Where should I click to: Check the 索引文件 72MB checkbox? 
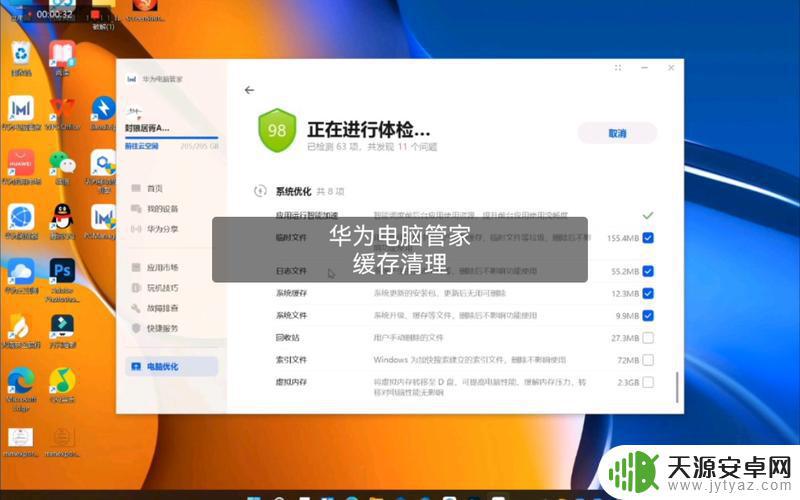click(648, 360)
